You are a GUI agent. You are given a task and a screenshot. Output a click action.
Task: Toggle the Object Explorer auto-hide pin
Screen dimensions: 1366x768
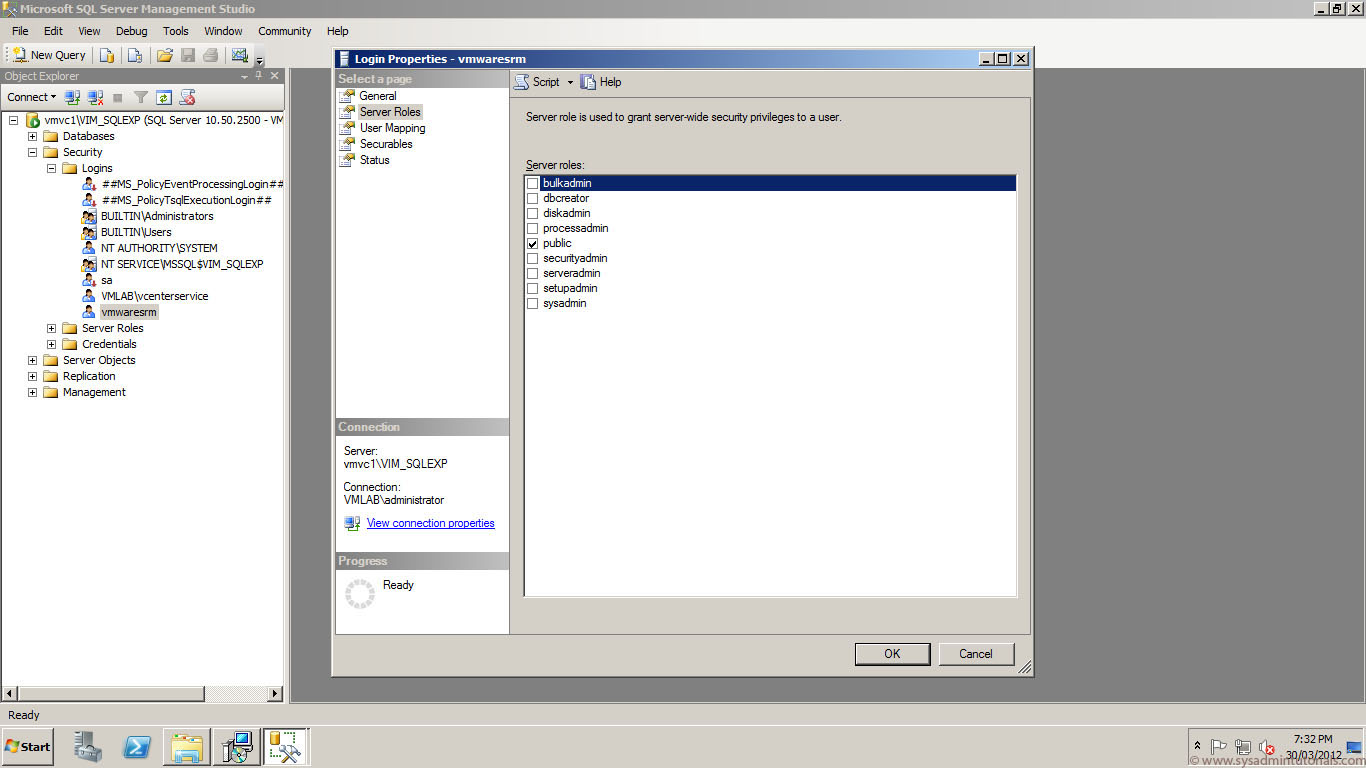259,76
